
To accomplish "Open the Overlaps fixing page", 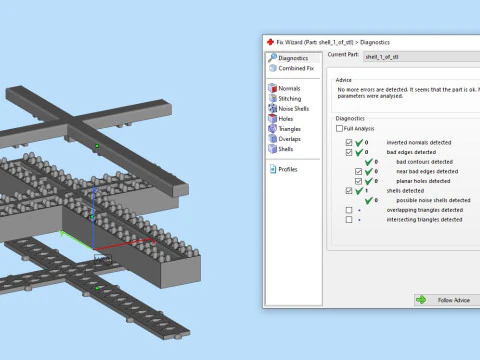I will tap(289, 139).
